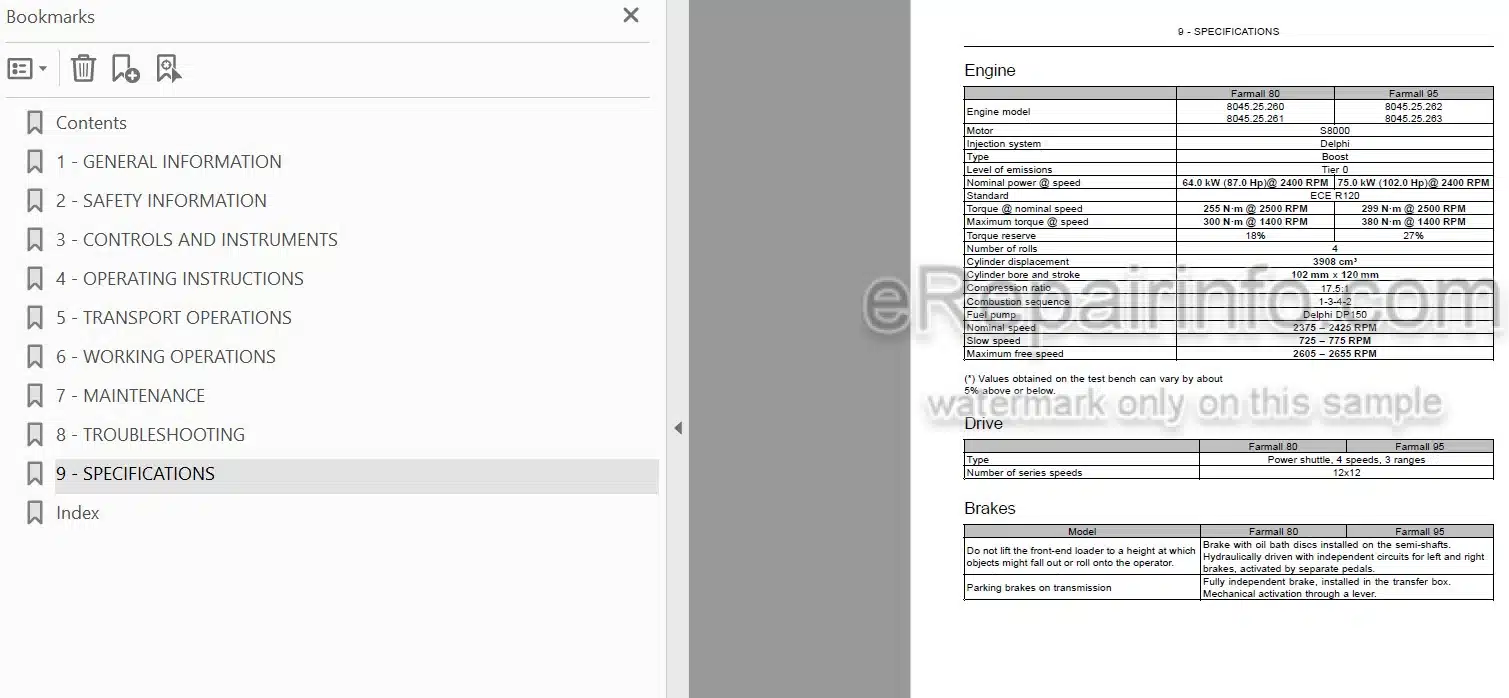This screenshot has height=698, width=1509.
Task: Add a new bookmark
Action: tap(125, 69)
